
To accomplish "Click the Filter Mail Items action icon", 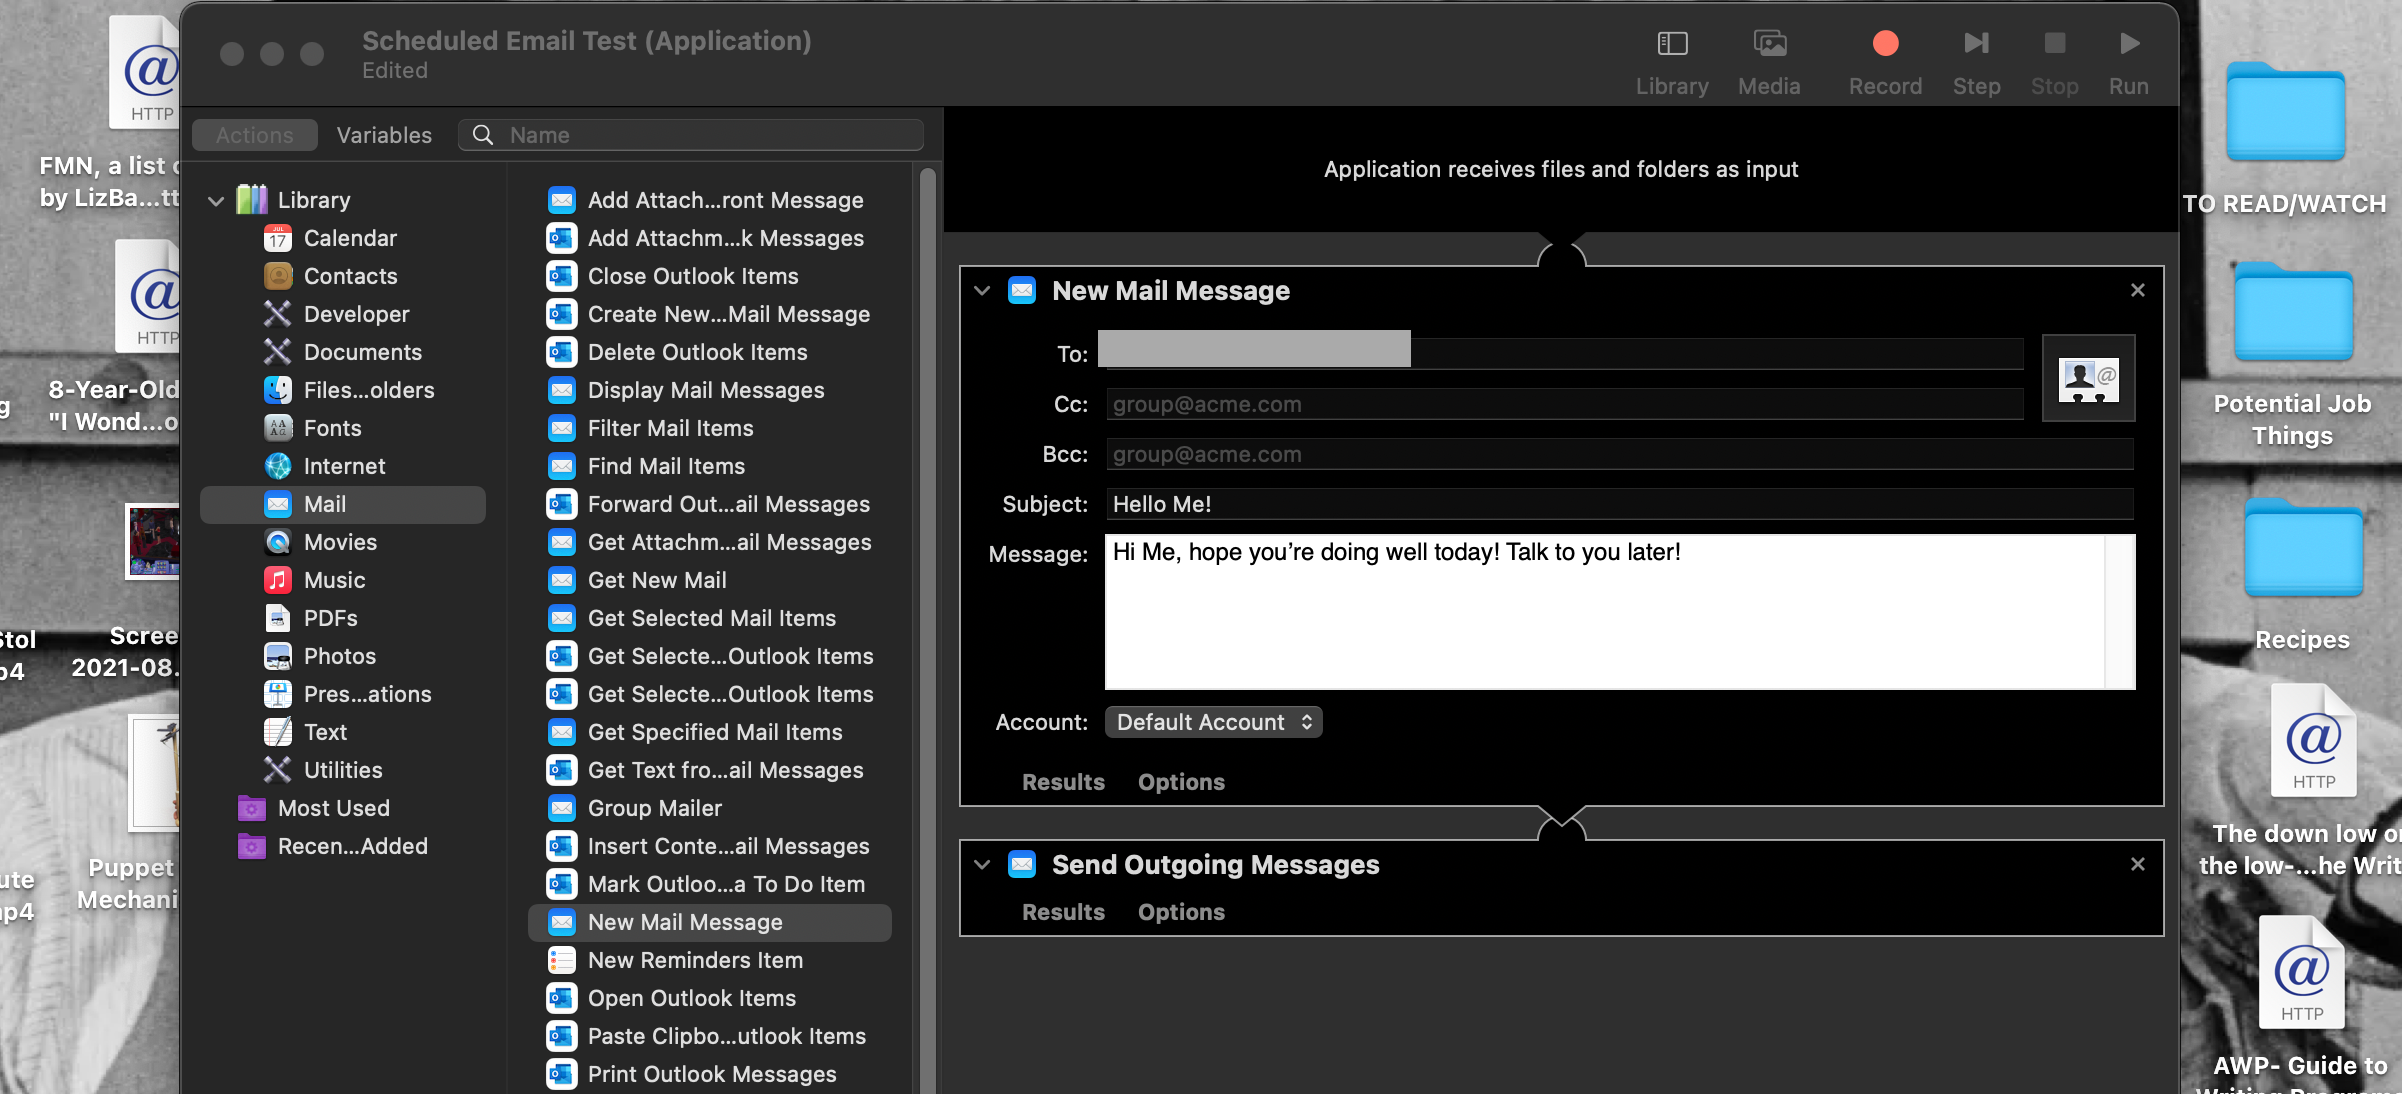I will pyautogui.click(x=561, y=427).
